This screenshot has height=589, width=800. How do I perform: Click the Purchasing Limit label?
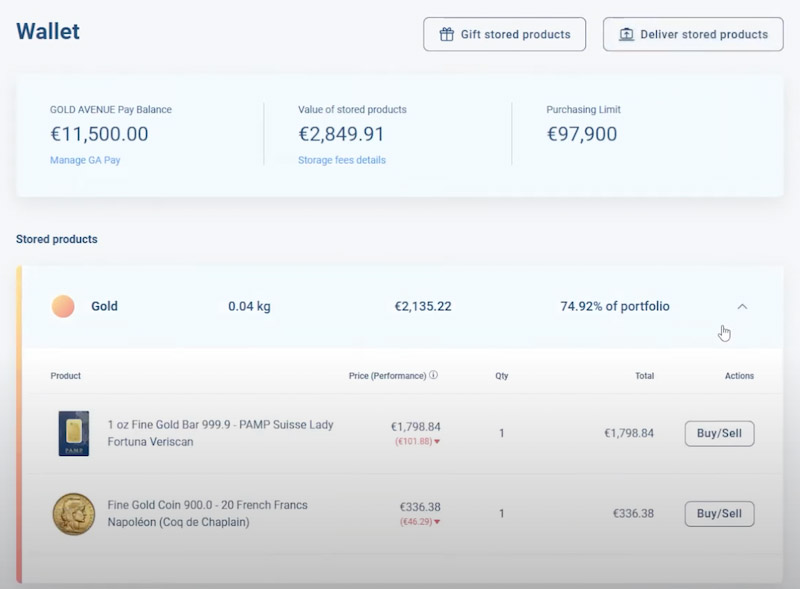[583, 109]
